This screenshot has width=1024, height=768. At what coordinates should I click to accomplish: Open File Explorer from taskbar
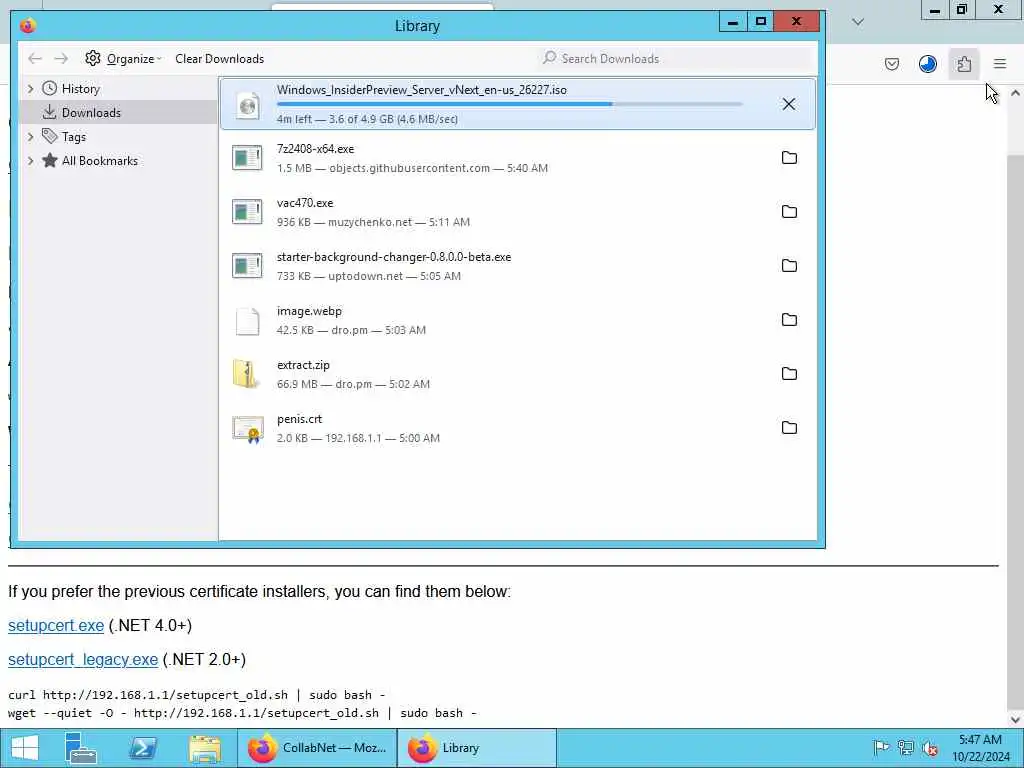point(204,748)
